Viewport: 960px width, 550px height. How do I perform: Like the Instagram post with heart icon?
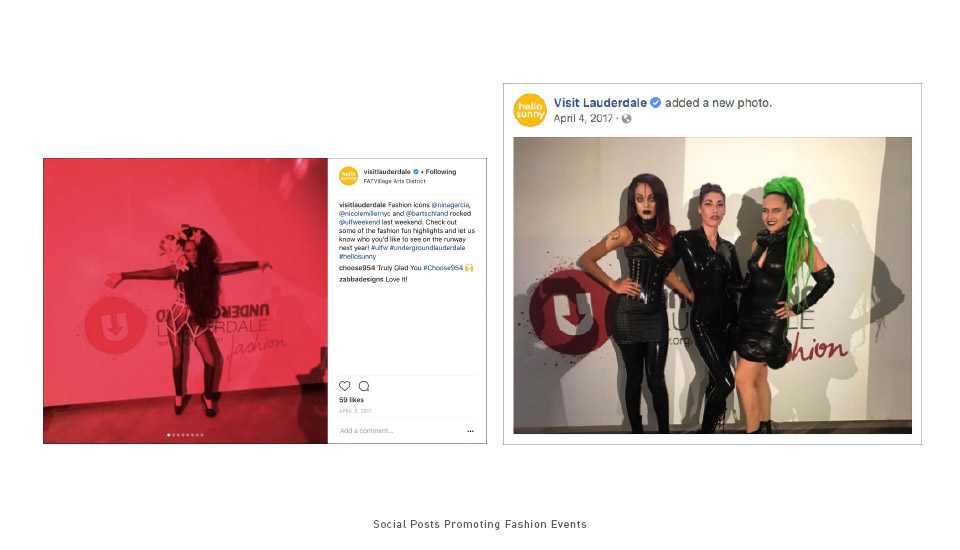(345, 386)
